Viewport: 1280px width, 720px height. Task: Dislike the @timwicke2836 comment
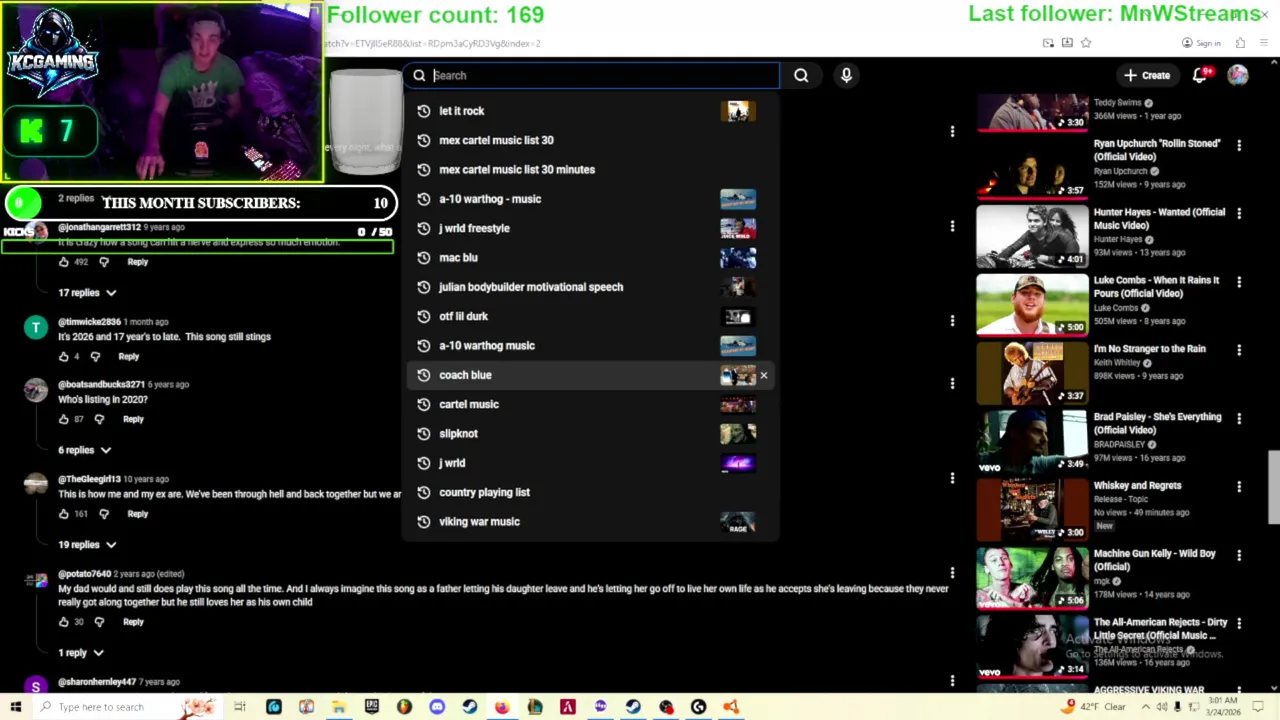(95, 356)
